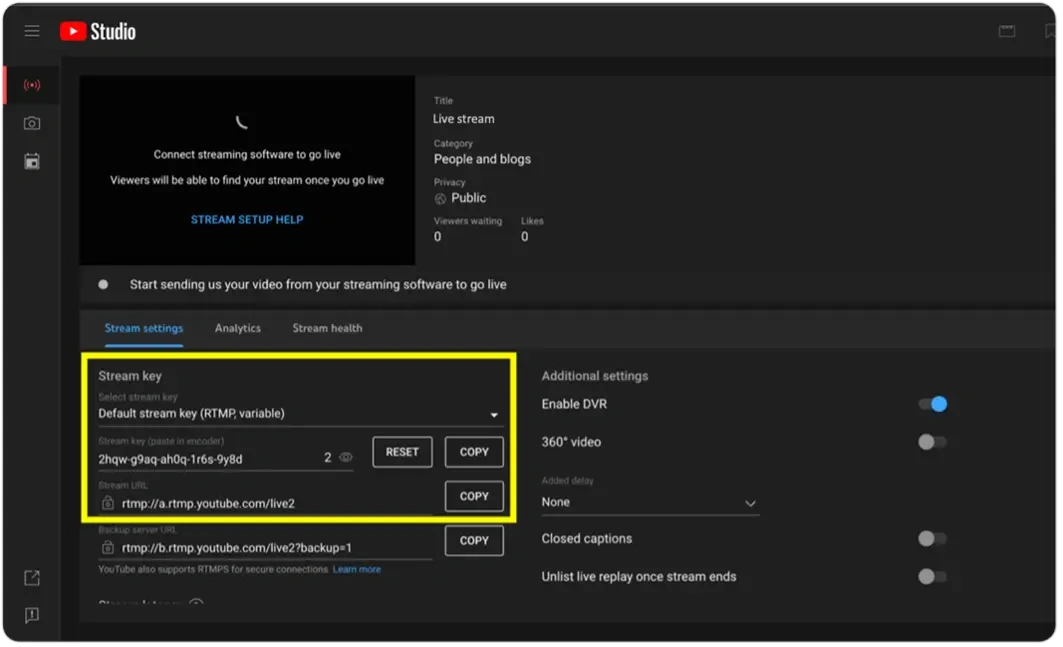Switch to the Stream settings tab
The height and width of the screenshot is (647, 1063).
(x=144, y=328)
